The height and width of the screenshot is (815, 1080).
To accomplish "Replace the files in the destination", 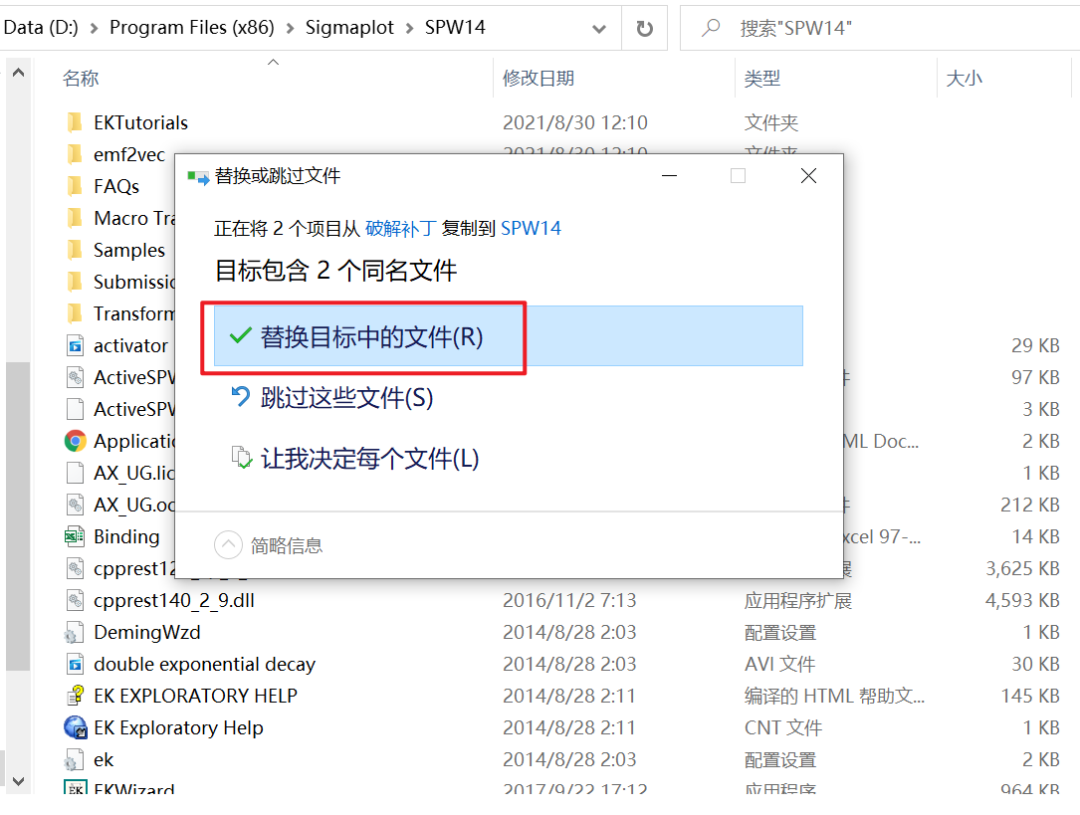I will pyautogui.click(x=508, y=336).
